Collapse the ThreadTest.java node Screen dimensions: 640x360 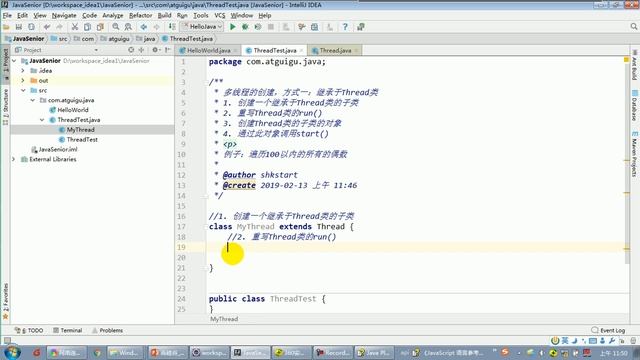point(42,120)
